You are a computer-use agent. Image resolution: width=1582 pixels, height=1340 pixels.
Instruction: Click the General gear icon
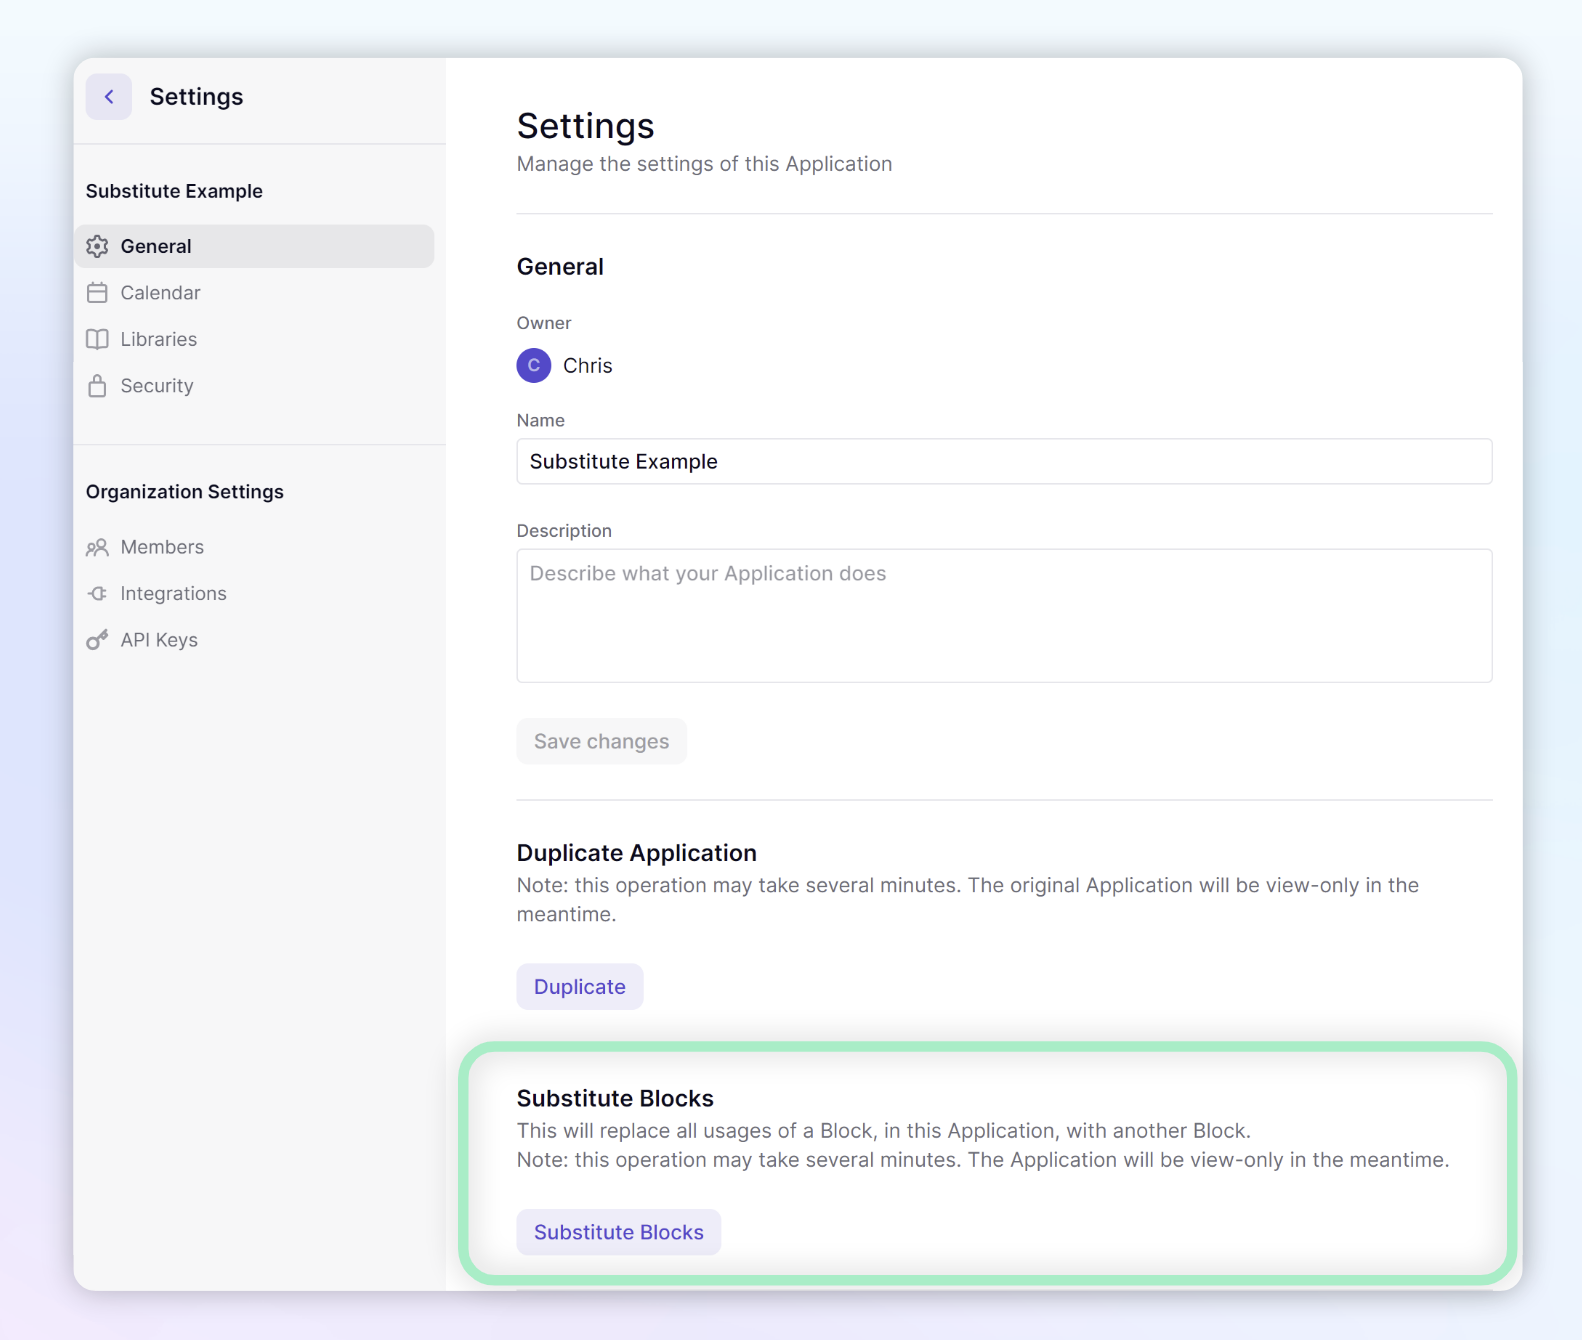coord(97,246)
